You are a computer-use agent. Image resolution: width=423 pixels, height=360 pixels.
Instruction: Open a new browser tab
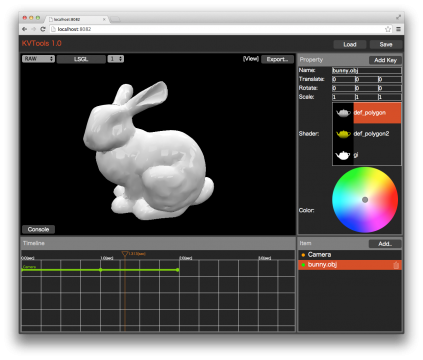coord(115,19)
